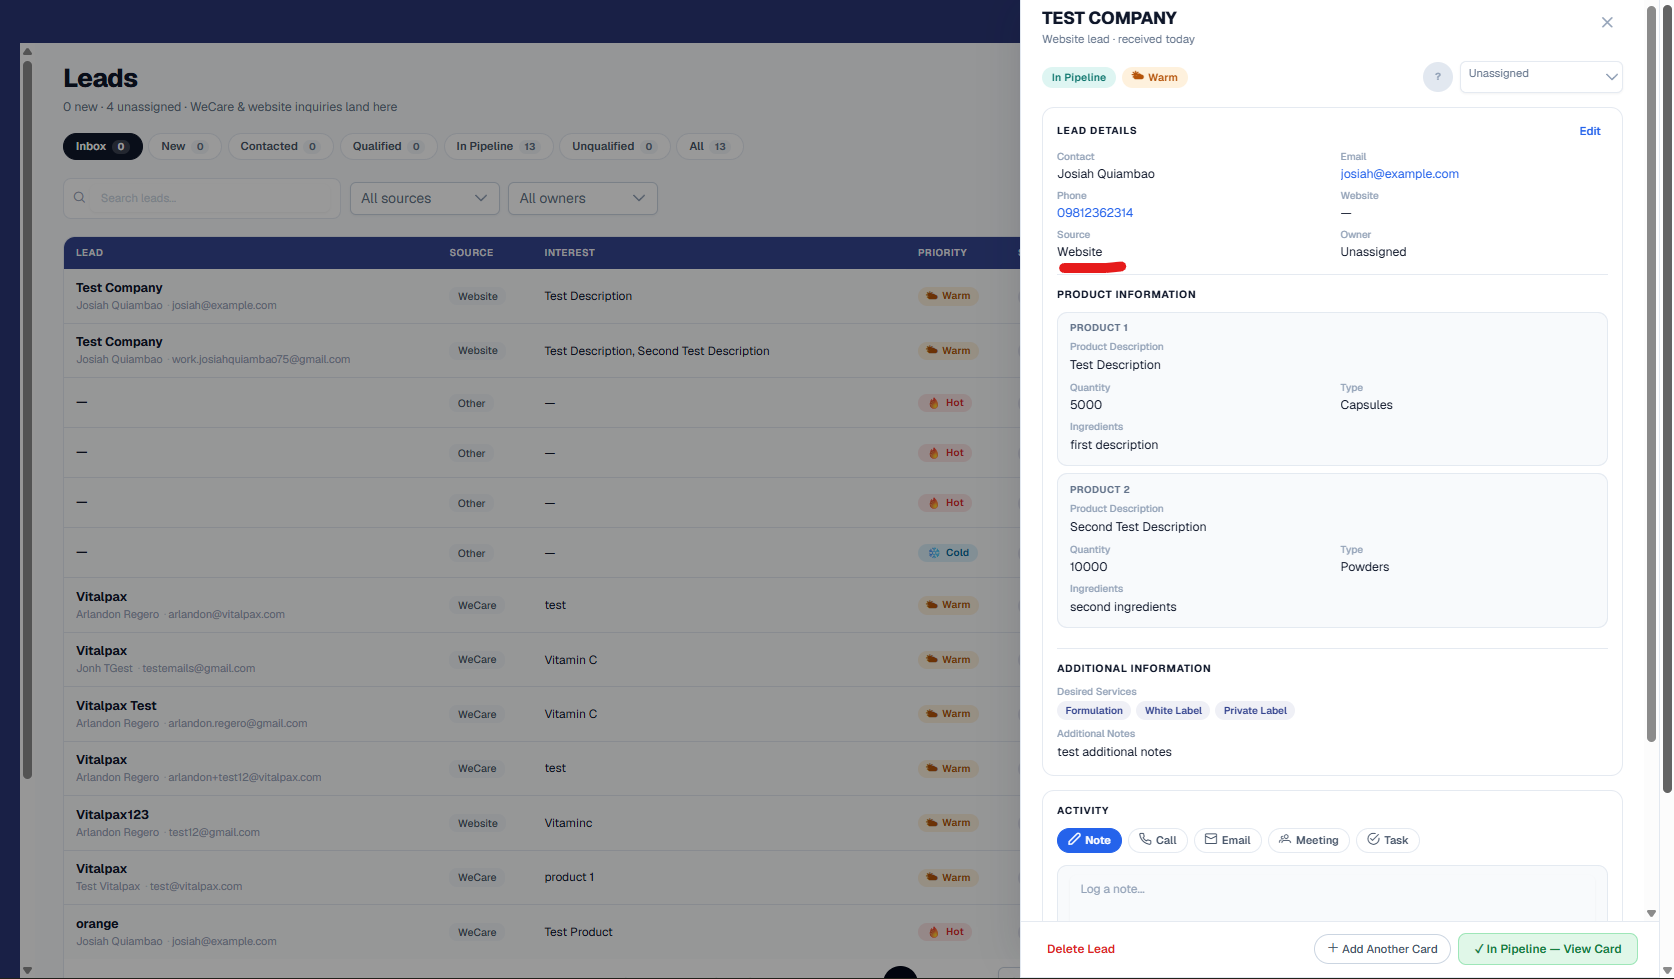Select the Inbox filter tab
Viewport: 1674px width, 979px height.
[x=102, y=146]
